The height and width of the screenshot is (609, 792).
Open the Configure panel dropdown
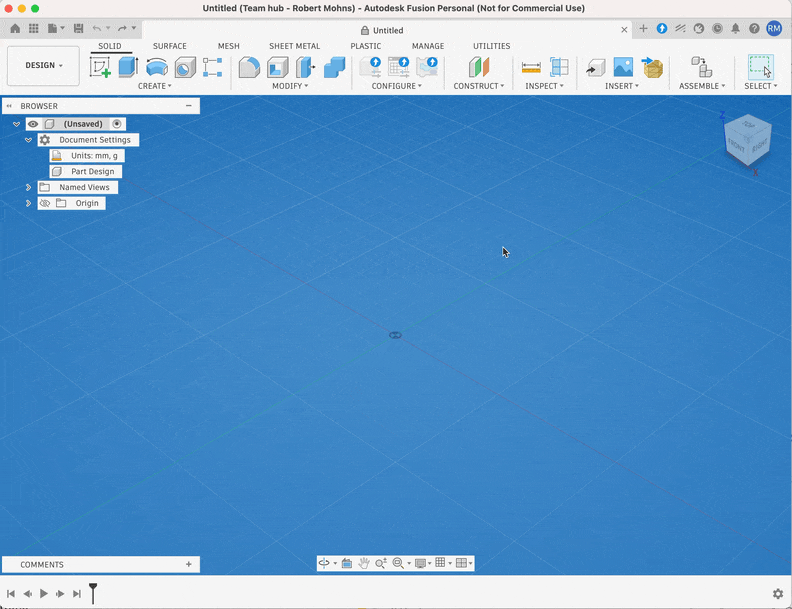397,86
